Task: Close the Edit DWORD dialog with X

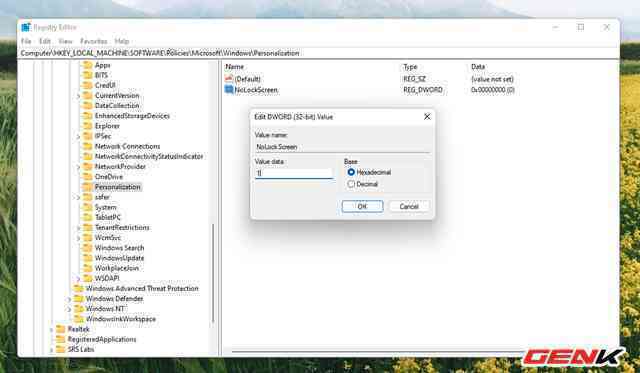Action: pyautogui.click(x=427, y=117)
